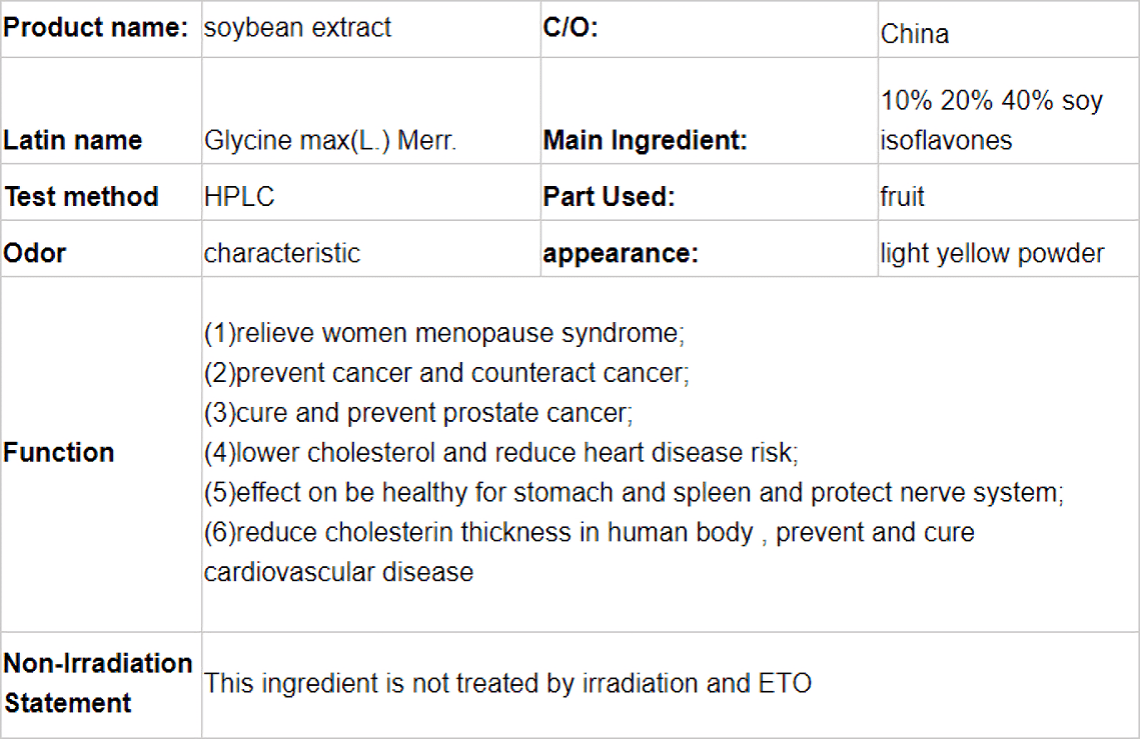Select the 'soybean extract' text
1140x739 pixels.
(x=297, y=28)
